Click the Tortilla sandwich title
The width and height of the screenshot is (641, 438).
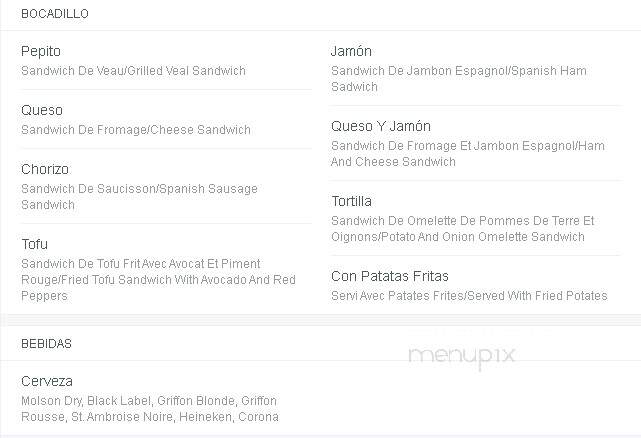point(352,201)
